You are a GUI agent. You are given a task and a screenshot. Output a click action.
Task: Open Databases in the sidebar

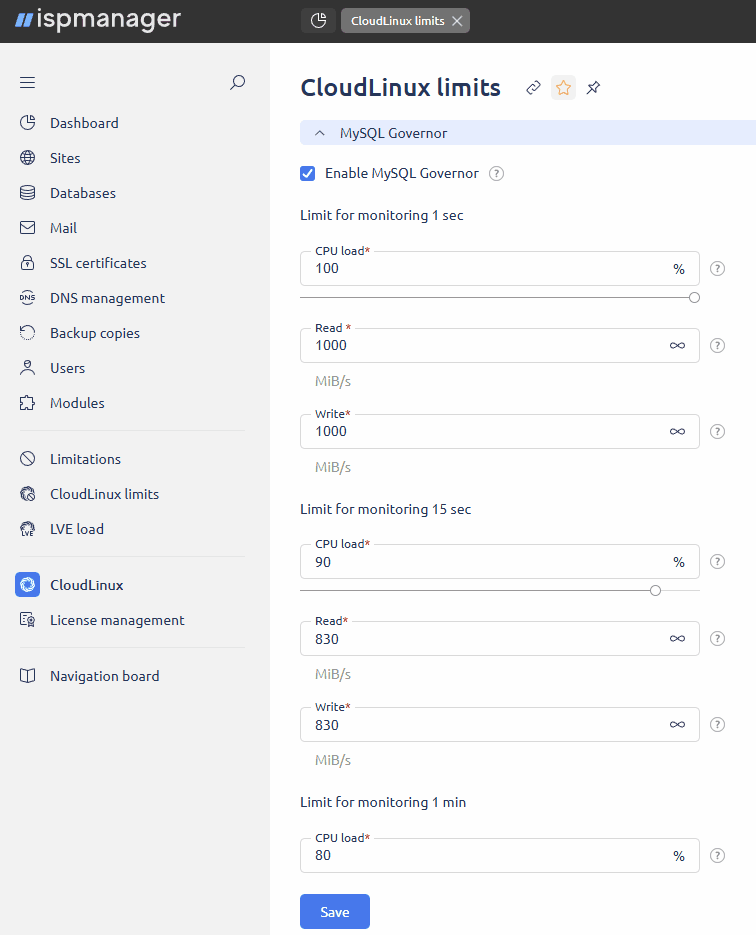coord(83,193)
